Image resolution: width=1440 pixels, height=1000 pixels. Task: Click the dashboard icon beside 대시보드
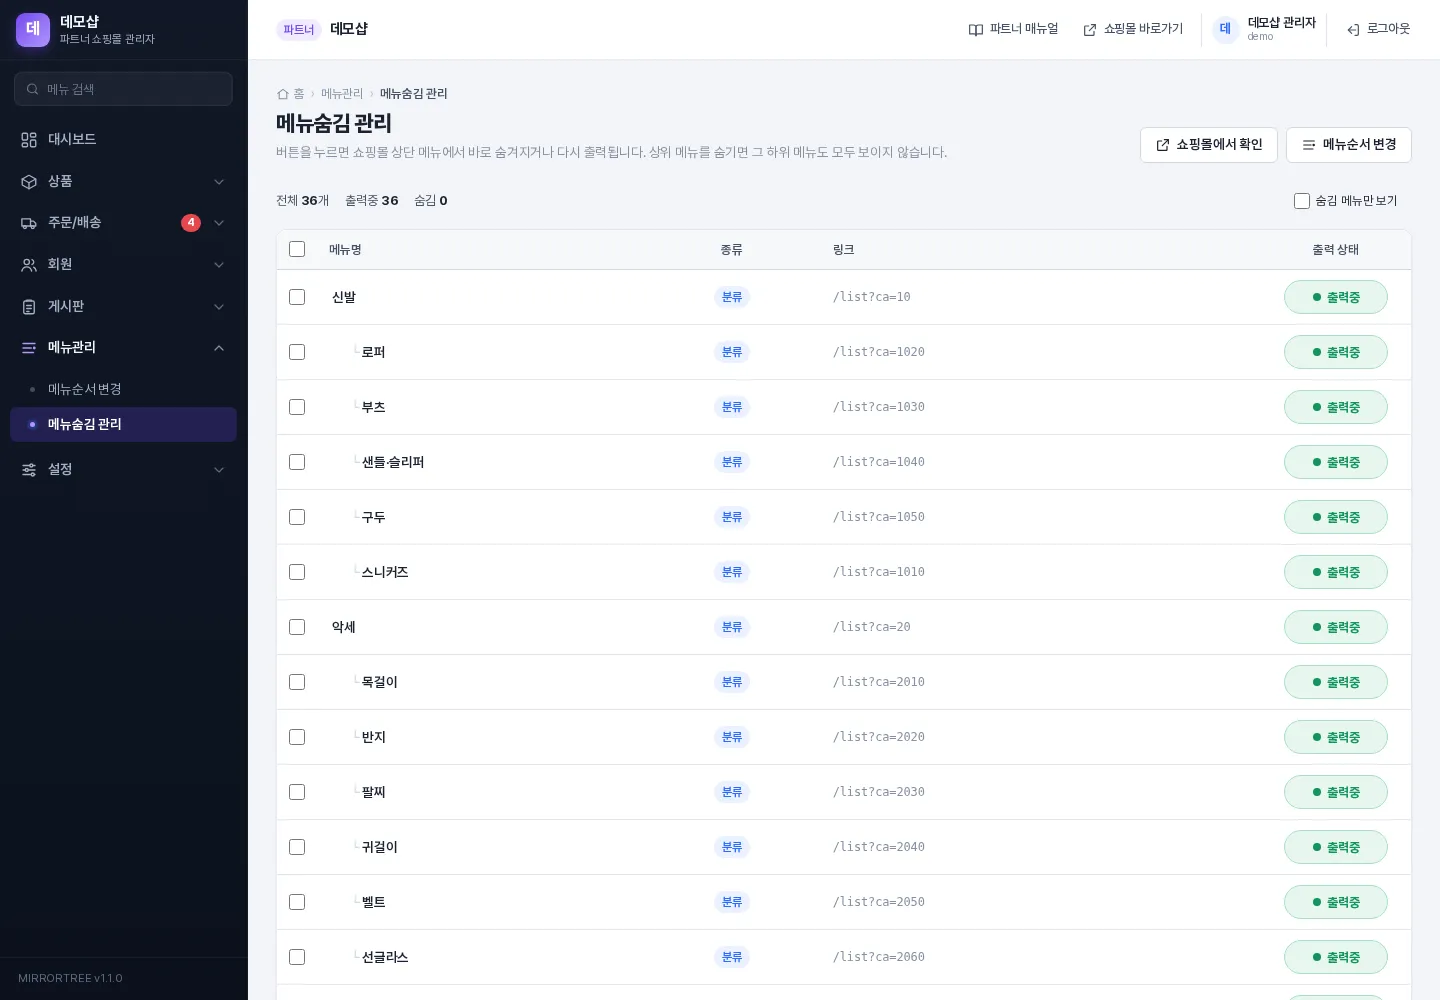click(x=29, y=140)
